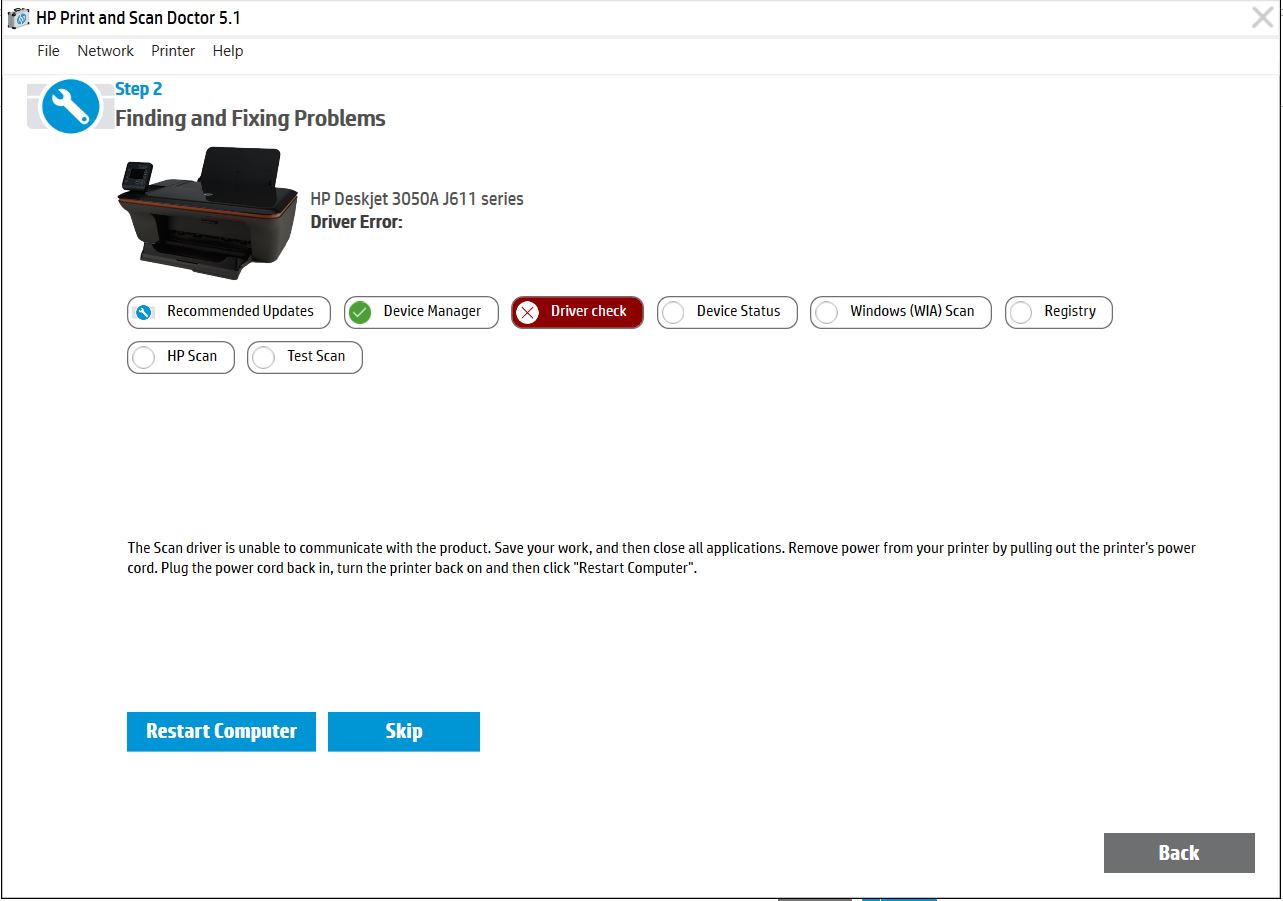The image size is (1283, 901).
Task: Skip the driver check step
Action: point(404,731)
